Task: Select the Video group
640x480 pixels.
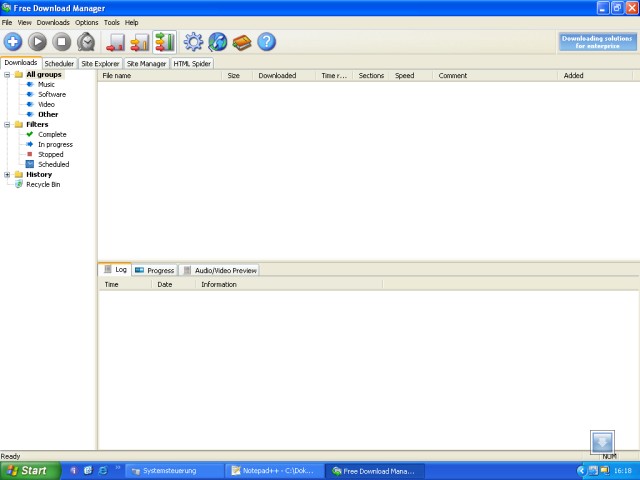Action: coord(46,104)
